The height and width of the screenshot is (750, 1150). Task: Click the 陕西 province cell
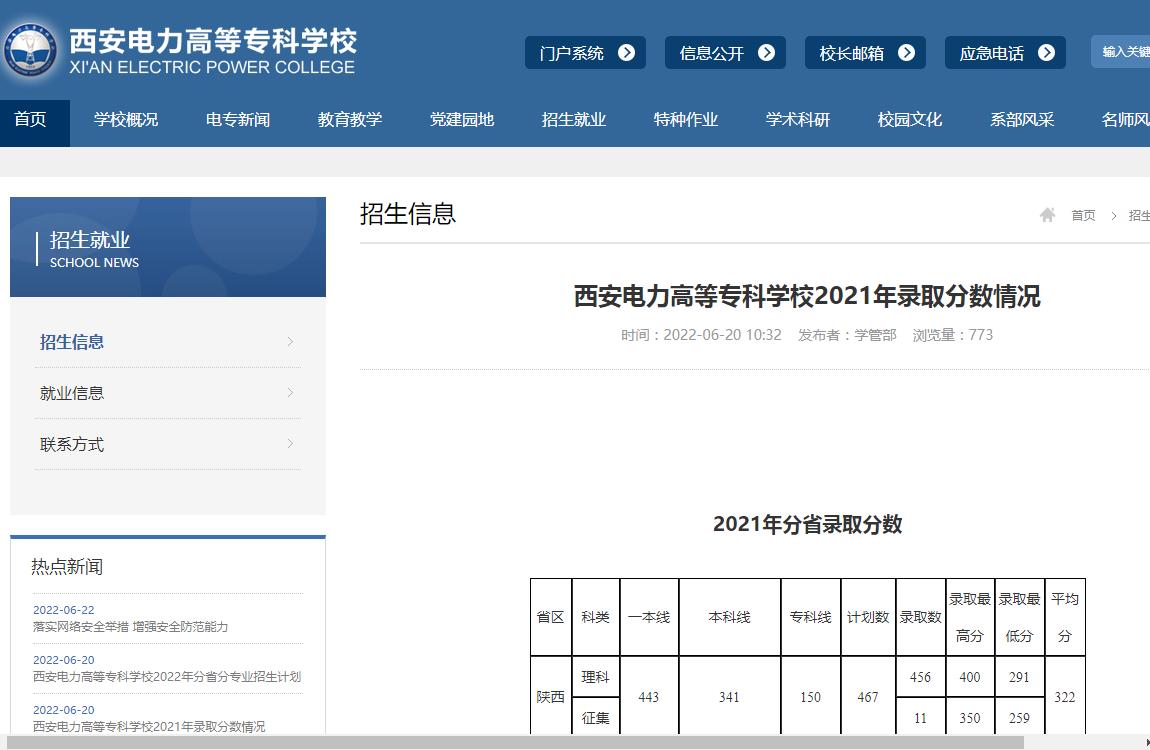(x=551, y=696)
